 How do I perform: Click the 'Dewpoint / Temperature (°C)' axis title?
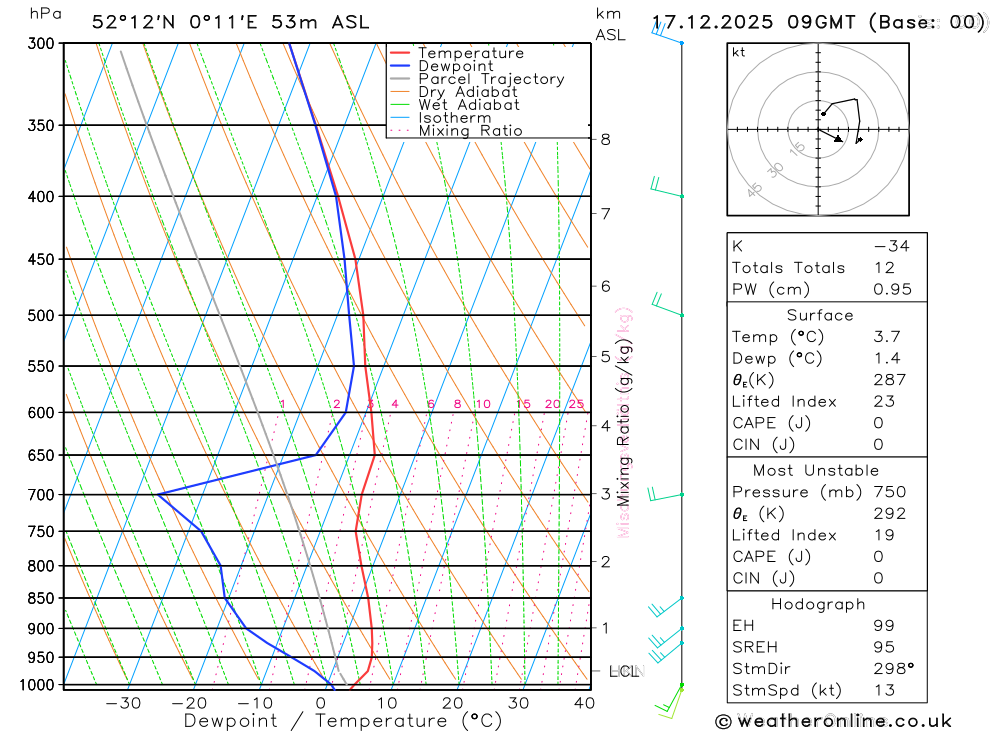pos(343,721)
